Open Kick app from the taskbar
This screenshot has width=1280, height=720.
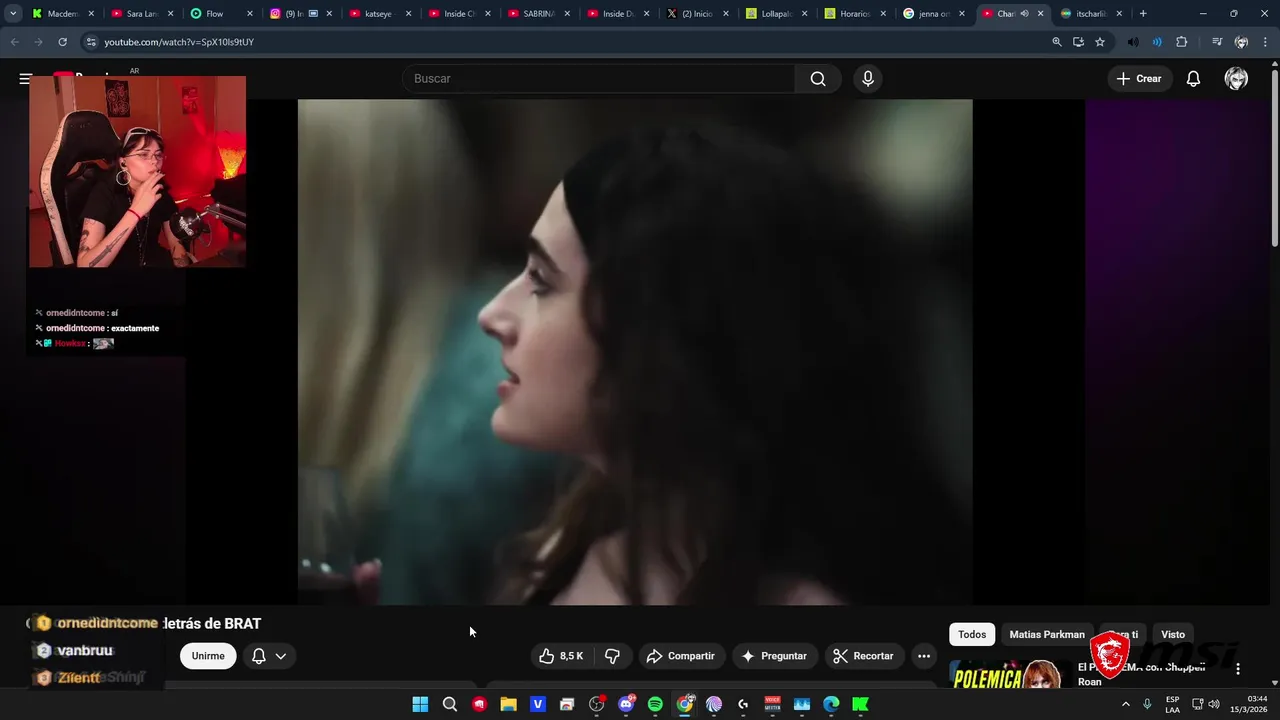[x=860, y=704]
